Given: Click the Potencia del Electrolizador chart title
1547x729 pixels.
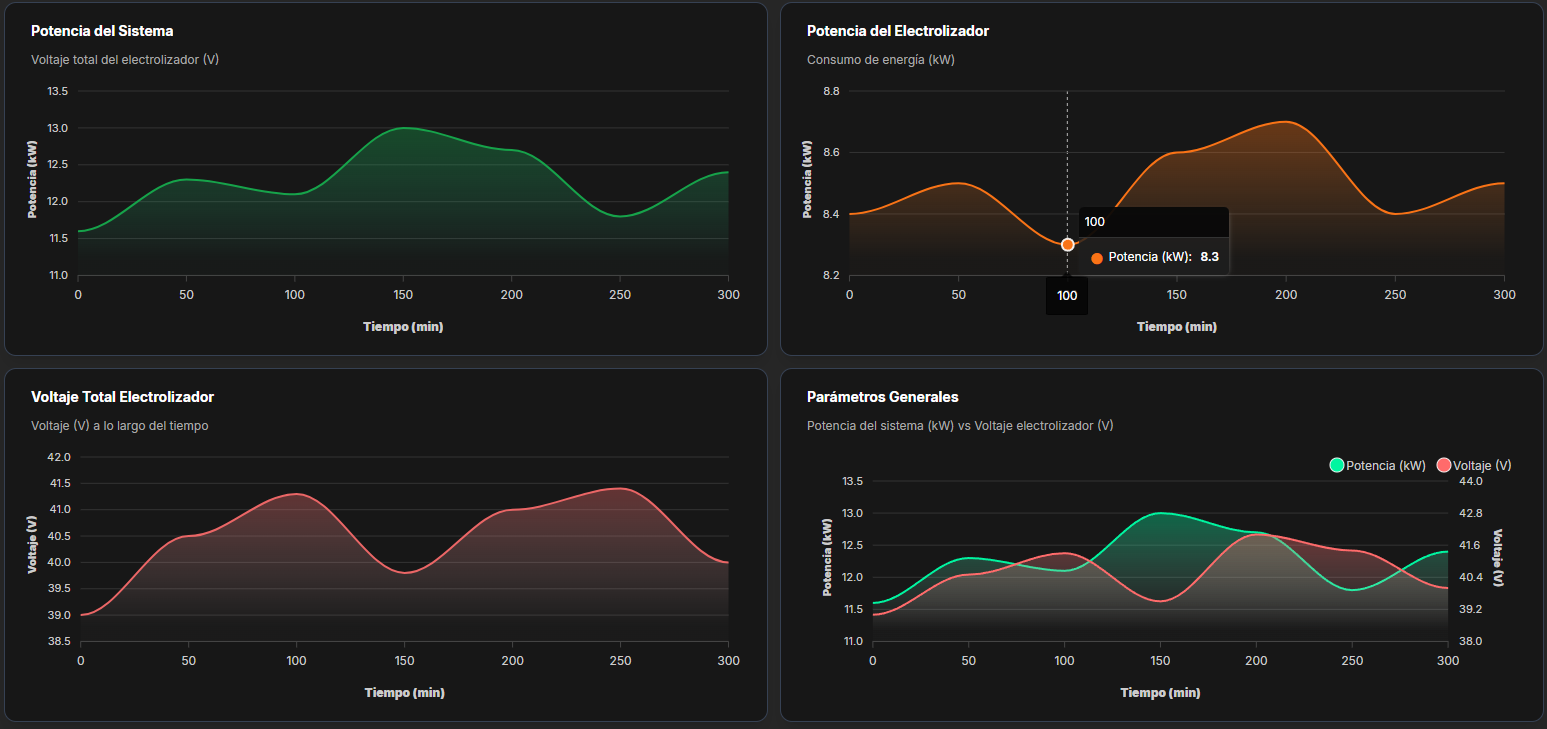Looking at the screenshot, I should click(897, 31).
